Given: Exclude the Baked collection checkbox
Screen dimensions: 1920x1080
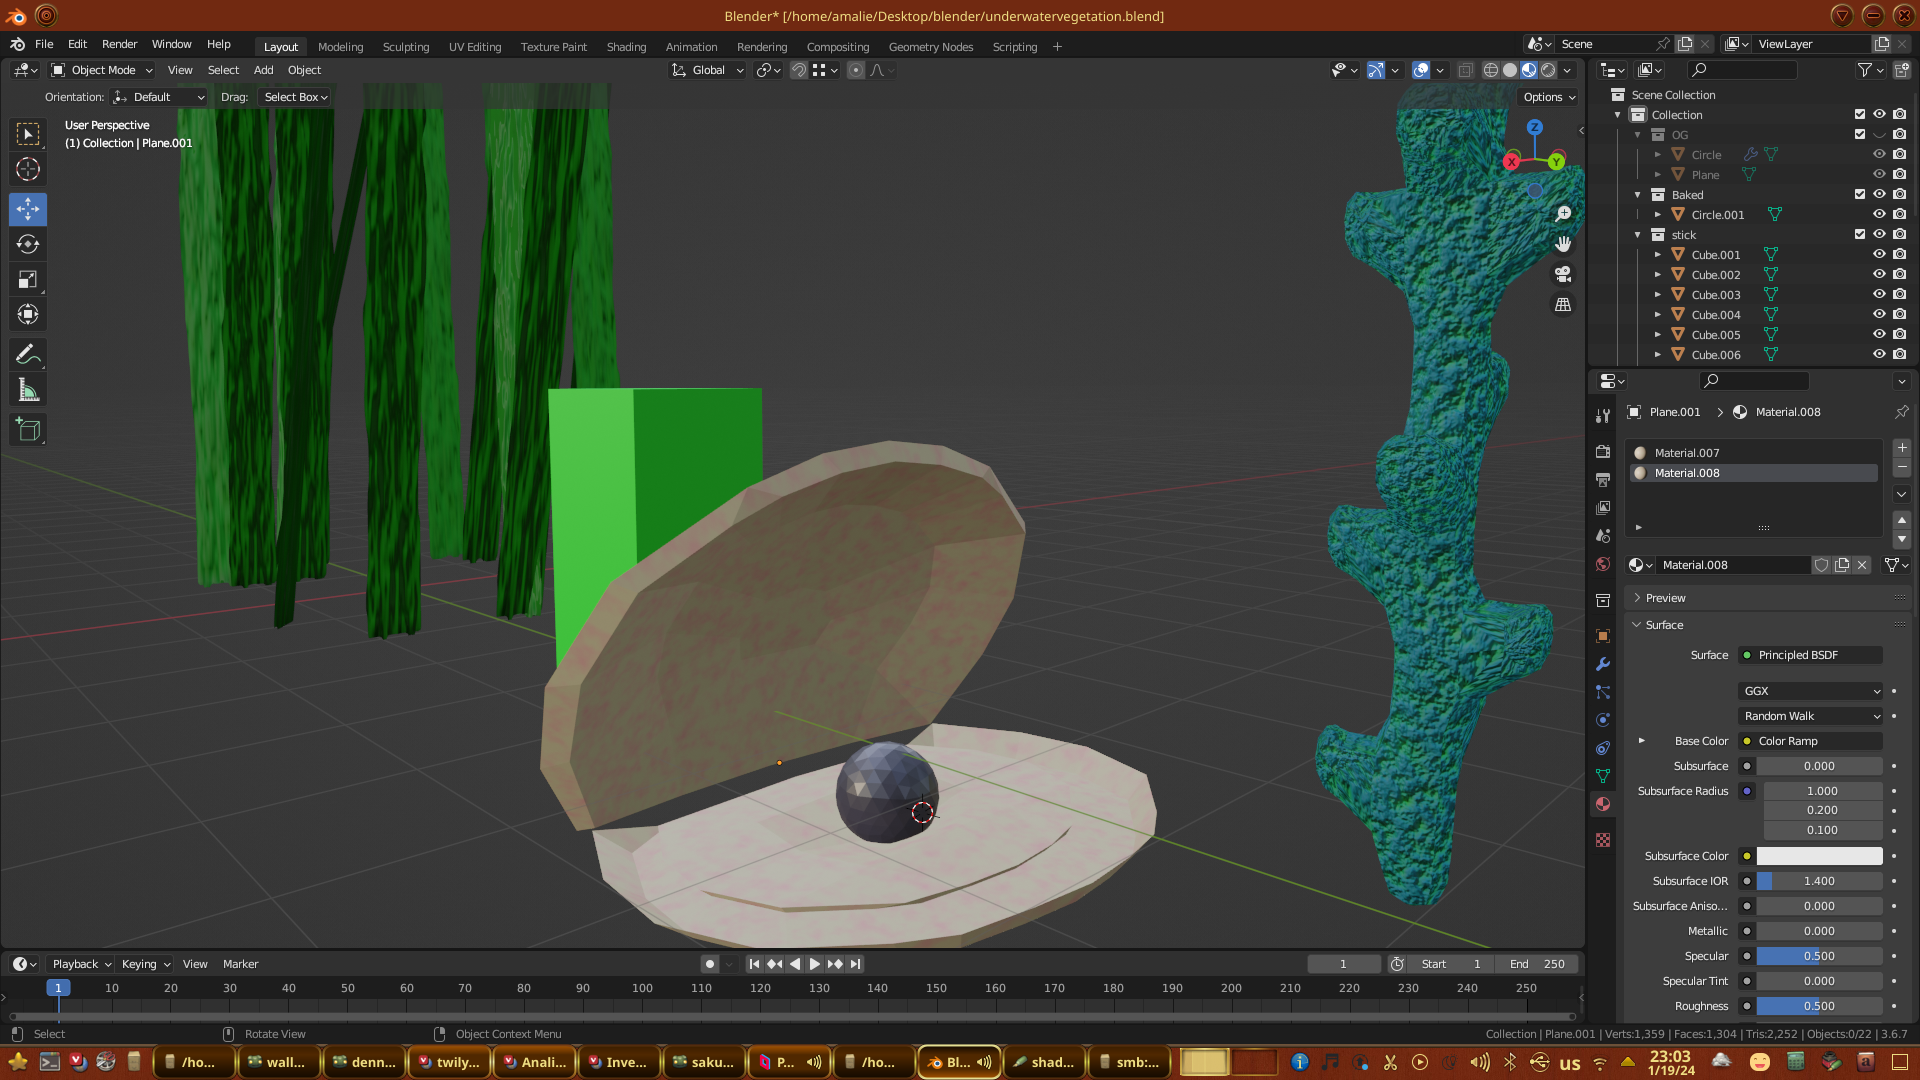Looking at the screenshot, I should (1860, 195).
